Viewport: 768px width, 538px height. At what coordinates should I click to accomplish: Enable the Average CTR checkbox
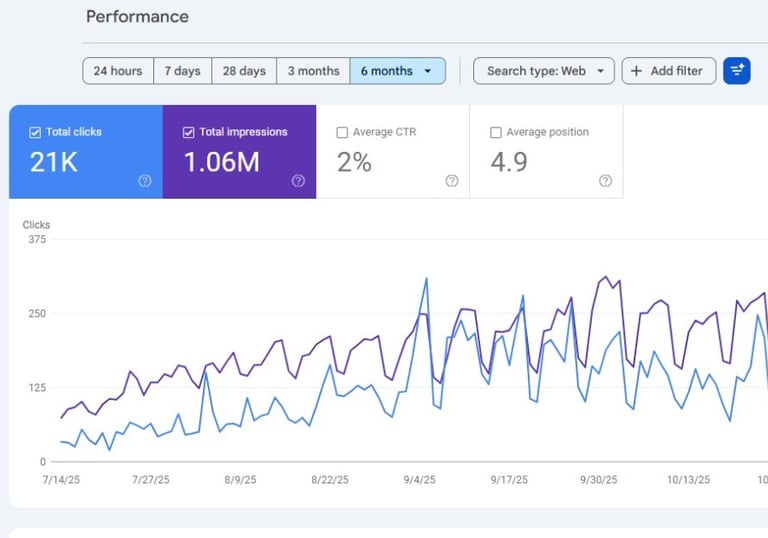coord(343,132)
